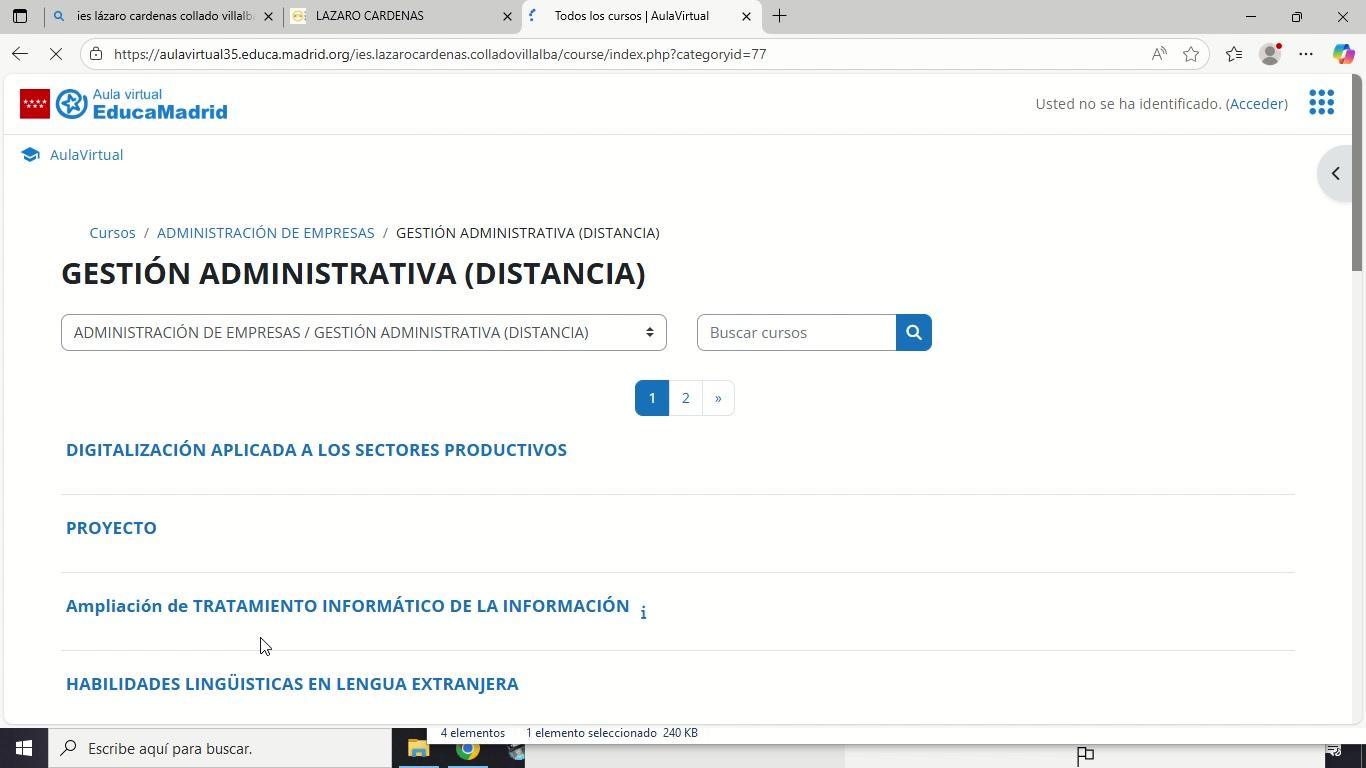Open the Windows Start menu

(24, 748)
